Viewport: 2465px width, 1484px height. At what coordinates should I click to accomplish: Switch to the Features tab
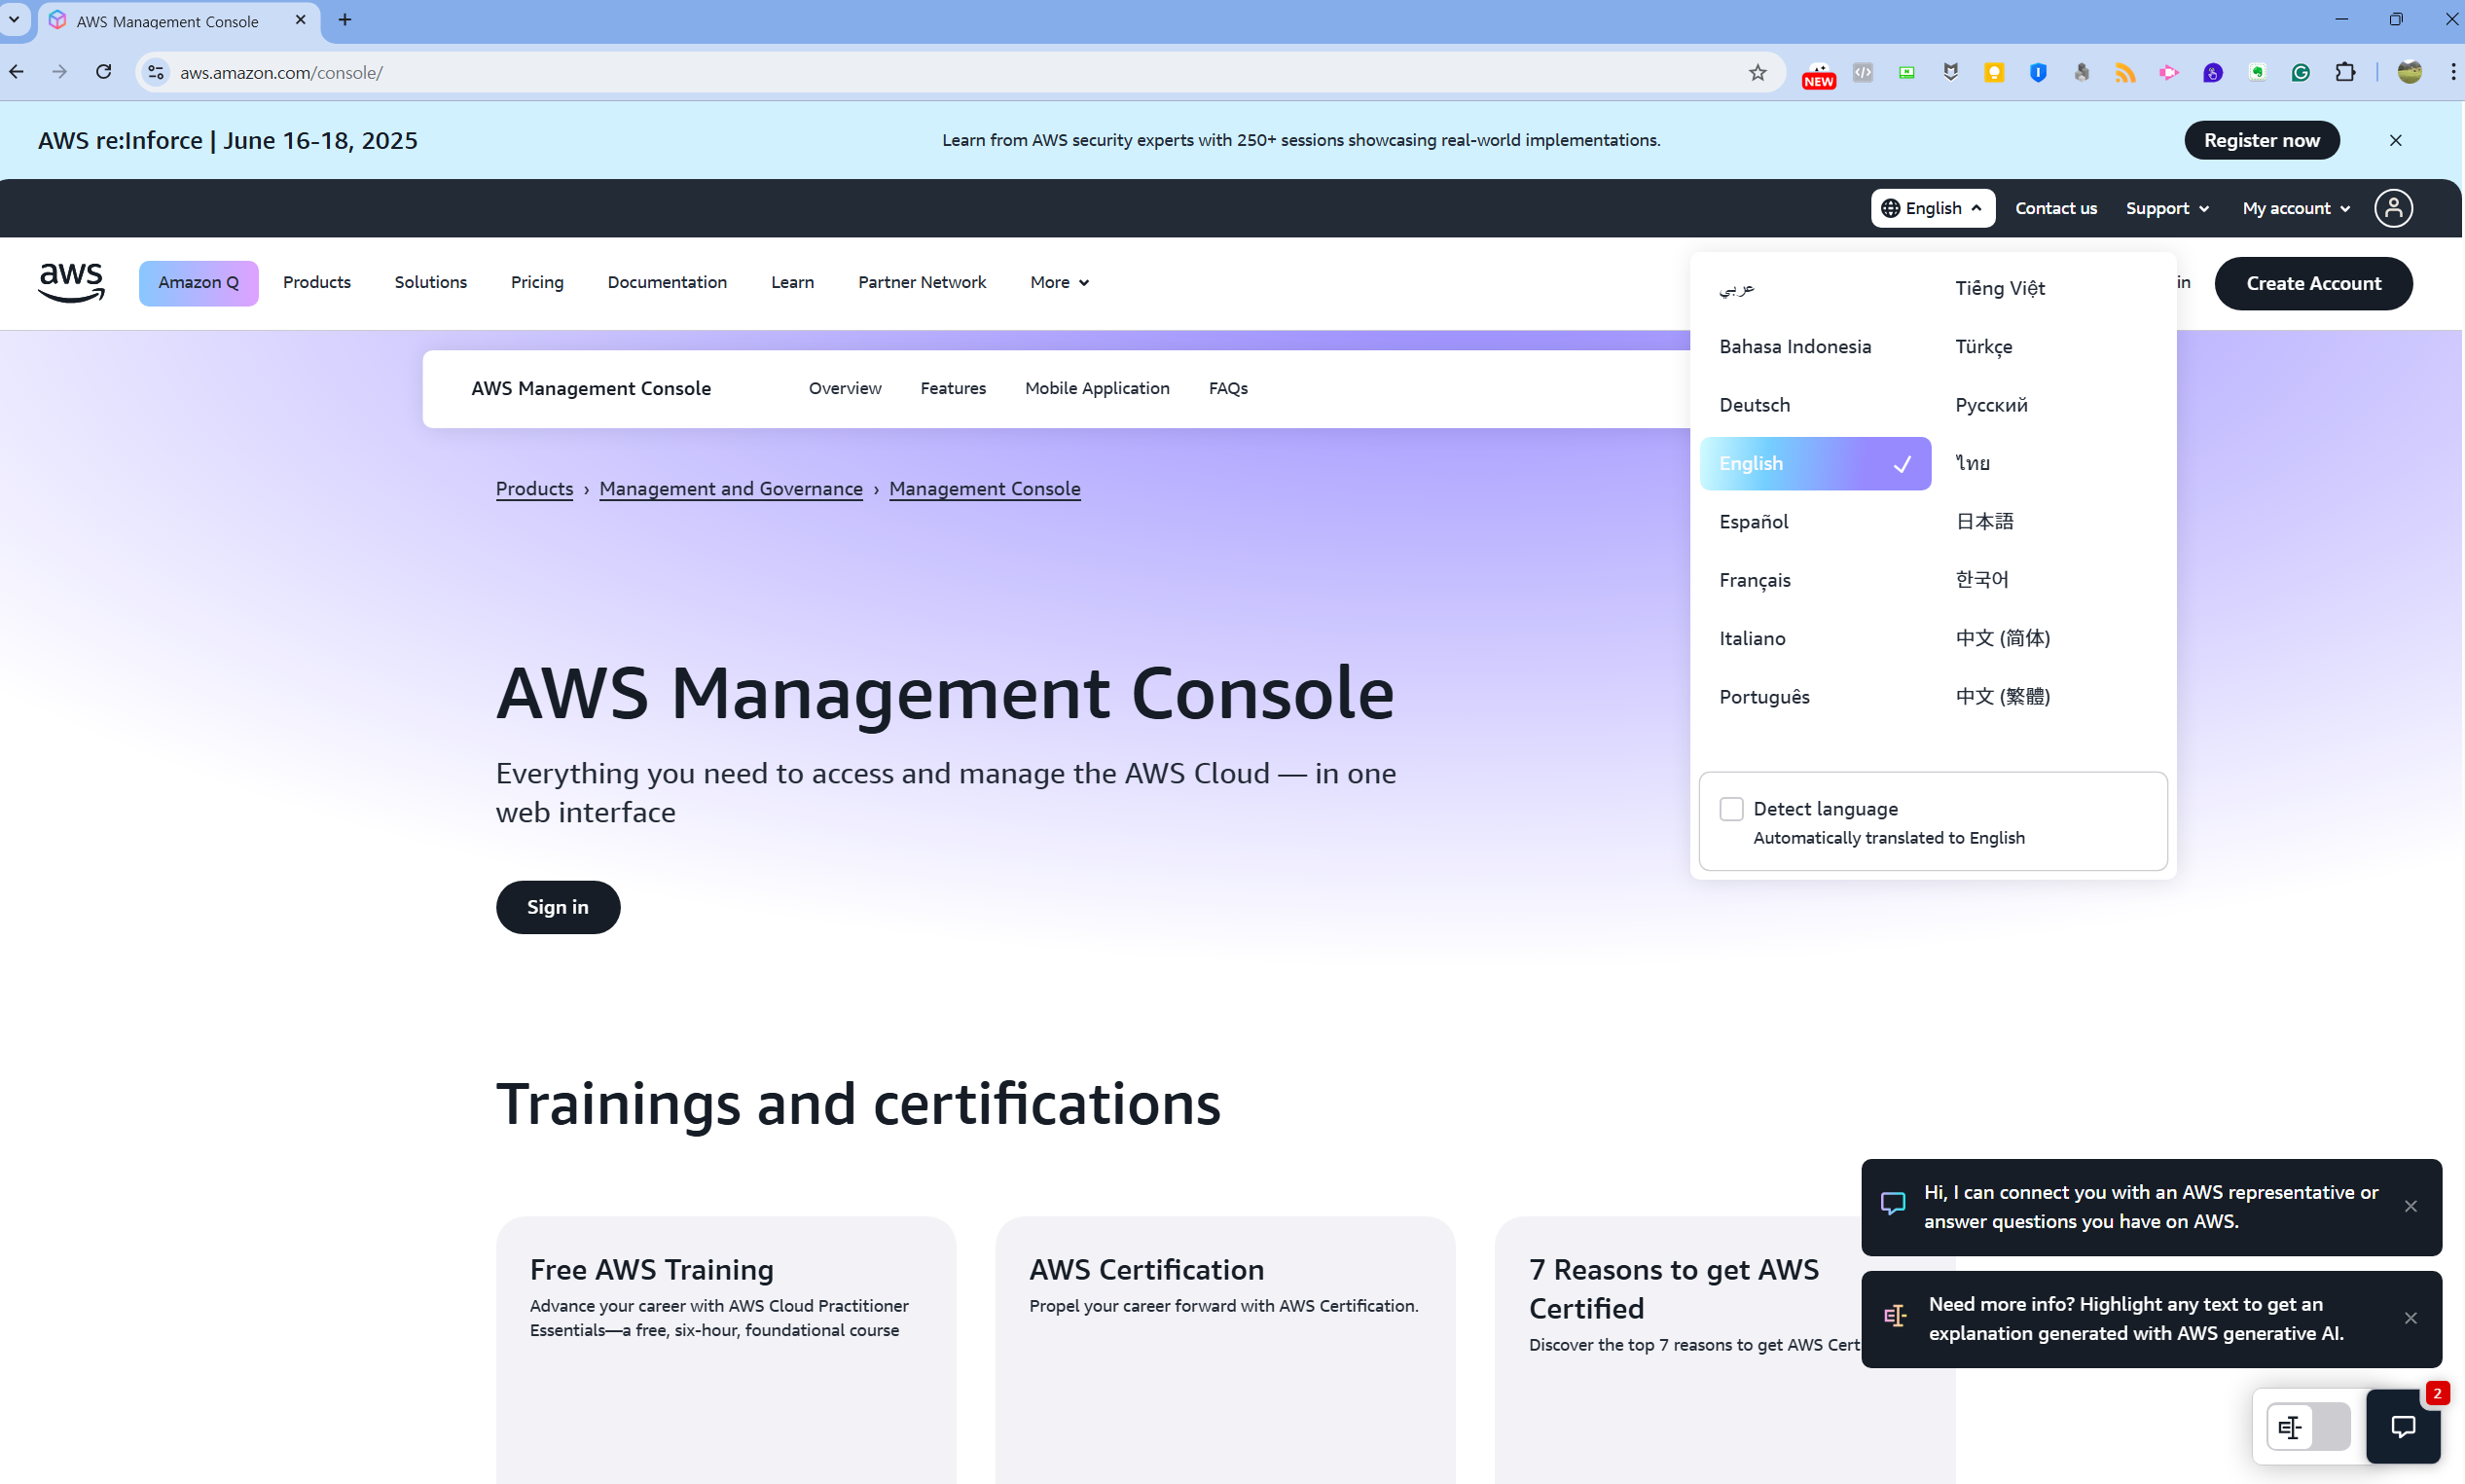click(953, 388)
